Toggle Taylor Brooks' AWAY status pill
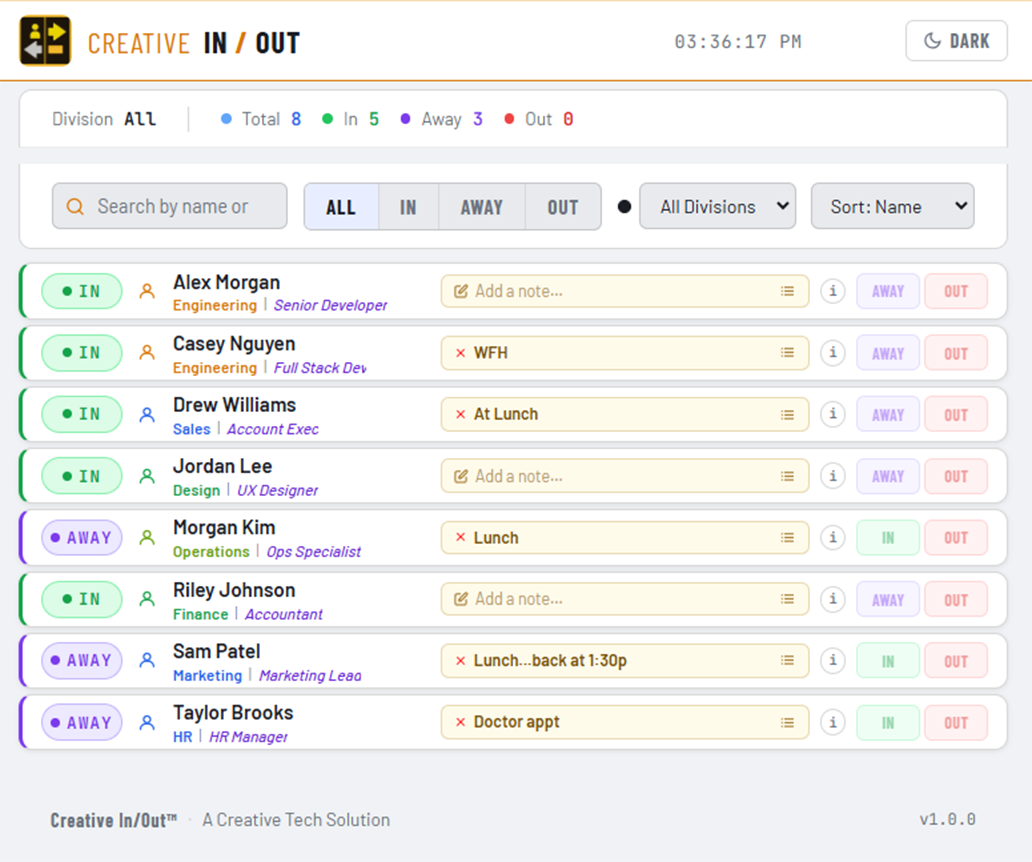 point(82,723)
